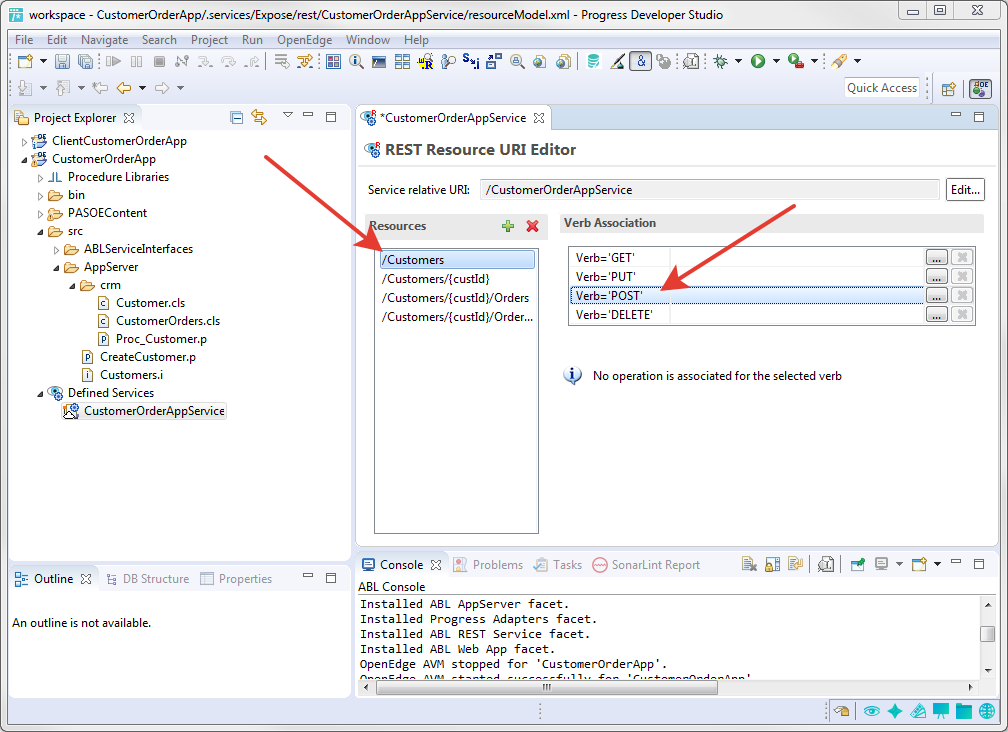Open the OpenEdge menu
The image size is (1008, 732).
pos(304,39)
